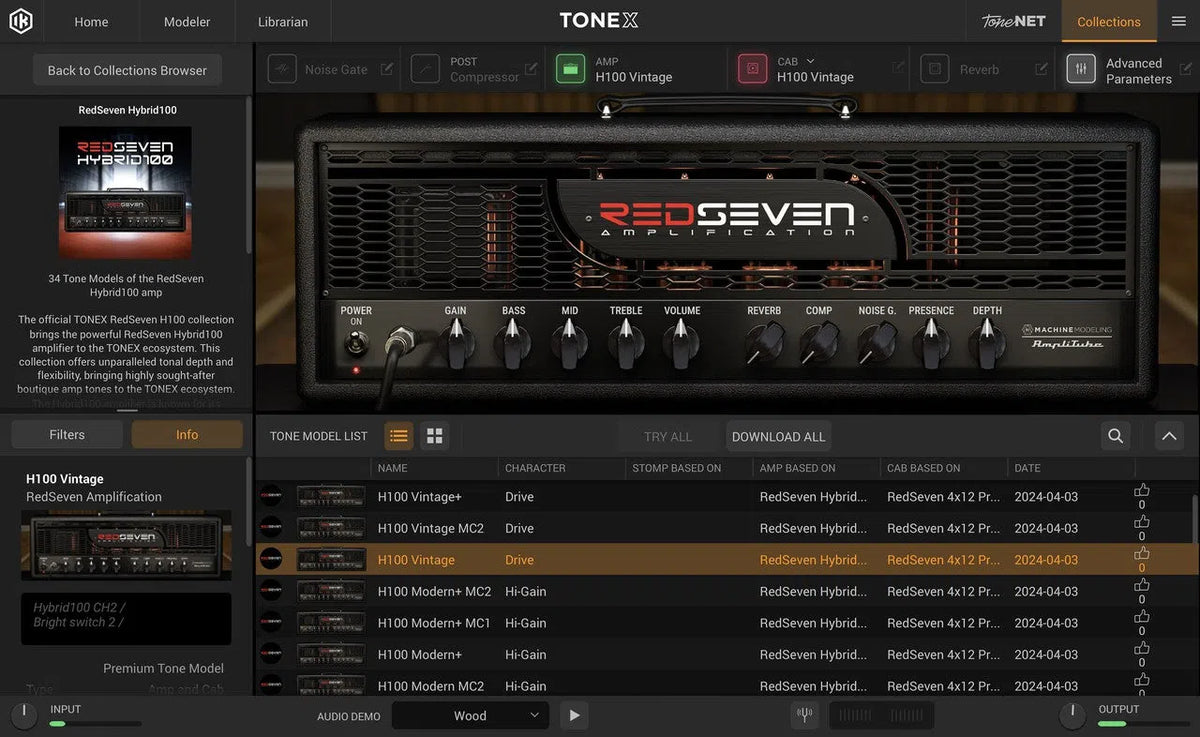1200x737 pixels.
Task: Enable list view for tone models
Action: coord(398,436)
